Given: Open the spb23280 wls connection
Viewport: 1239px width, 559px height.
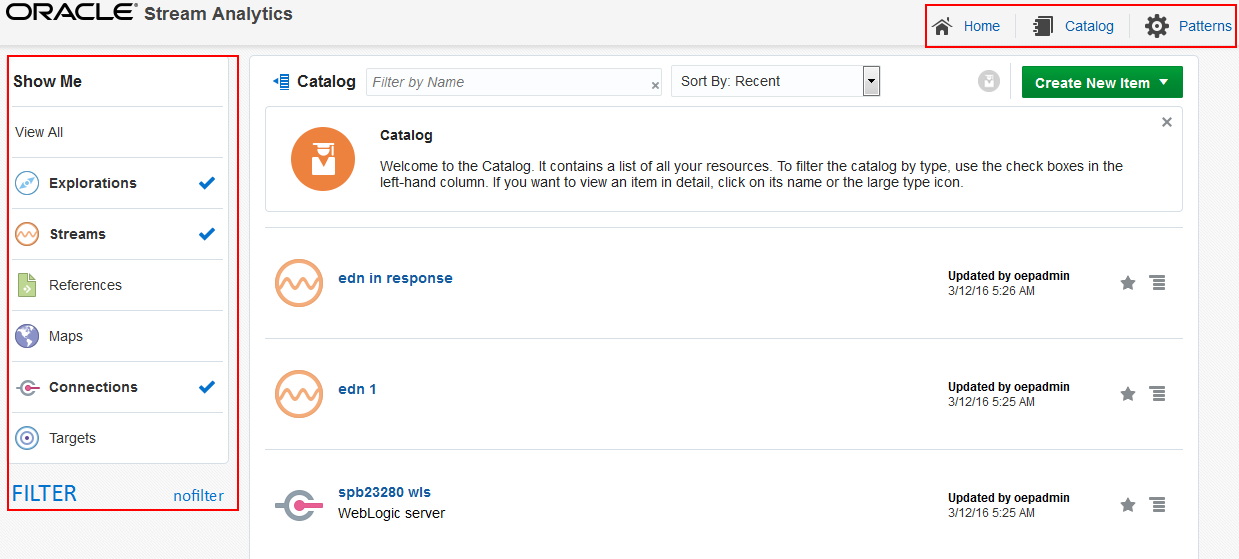Looking at the screenshot, I should (x=384, y=492).
